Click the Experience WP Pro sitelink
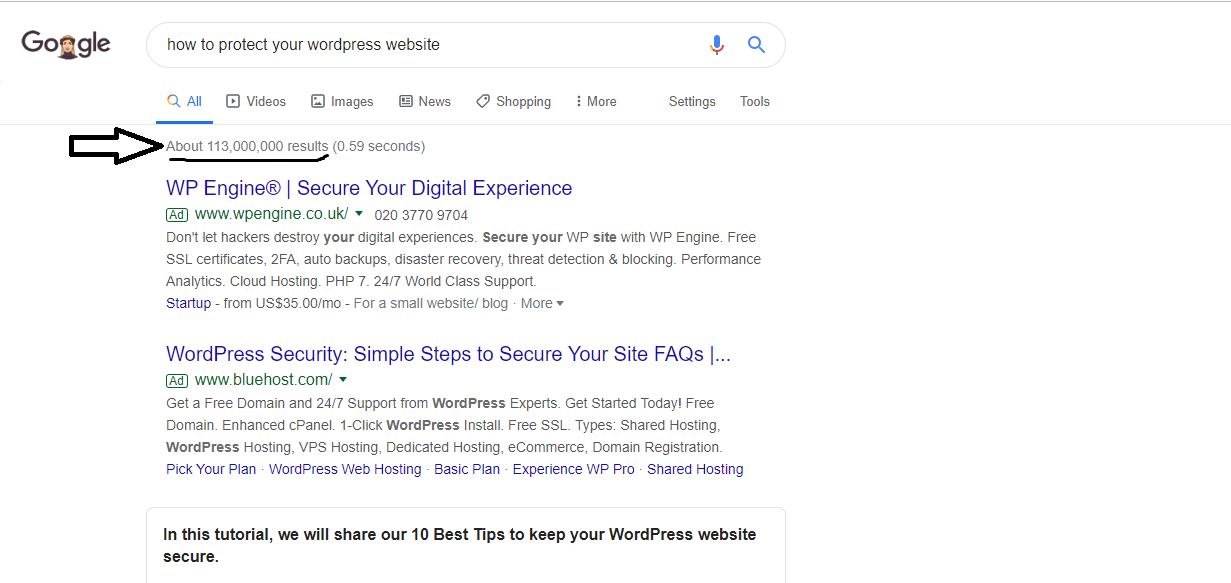The width and height of the screenshot is (1231, 583). pos(574,469)
